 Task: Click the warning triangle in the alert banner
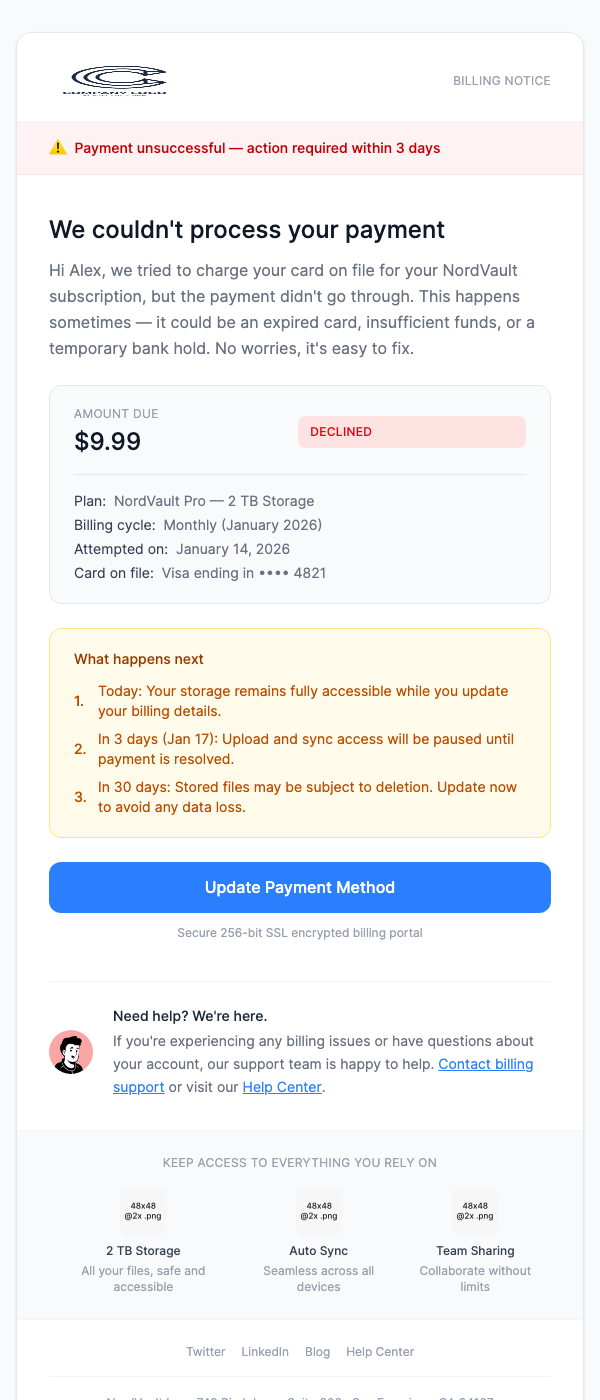(58, 147)
